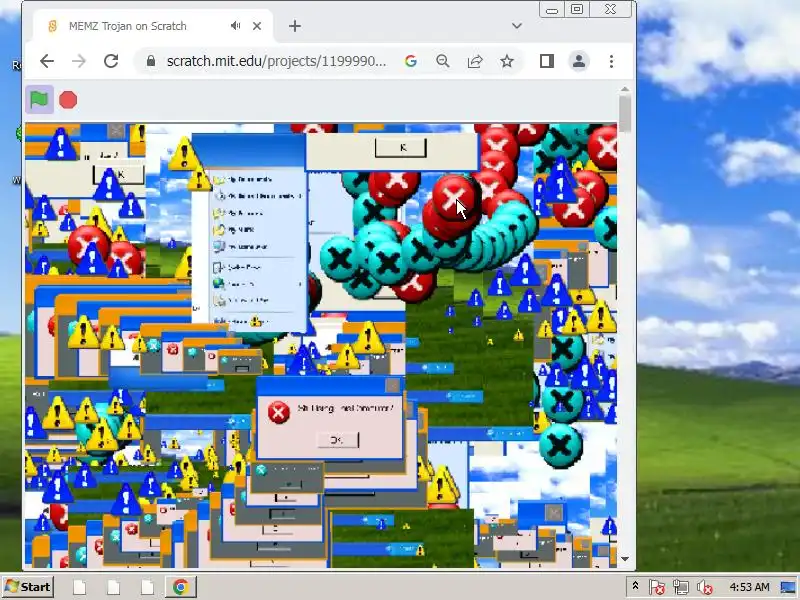Start the project with the green flag
800x600 pixels.
tap(39, 99)
